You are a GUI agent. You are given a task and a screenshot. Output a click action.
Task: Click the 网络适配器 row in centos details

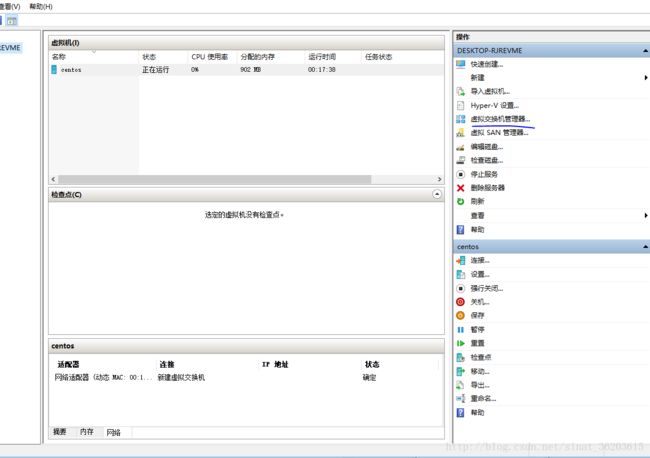click(246, 377)
